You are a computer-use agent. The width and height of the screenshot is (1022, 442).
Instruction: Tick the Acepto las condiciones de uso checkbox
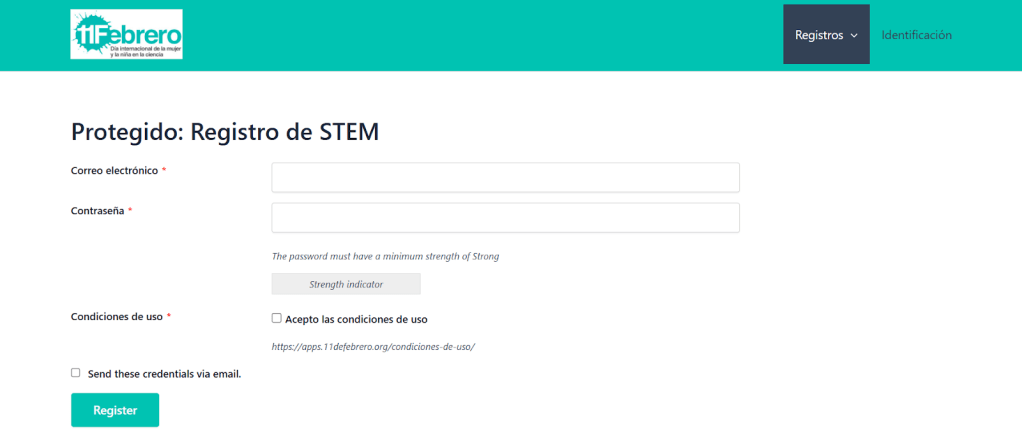point(277,318)
